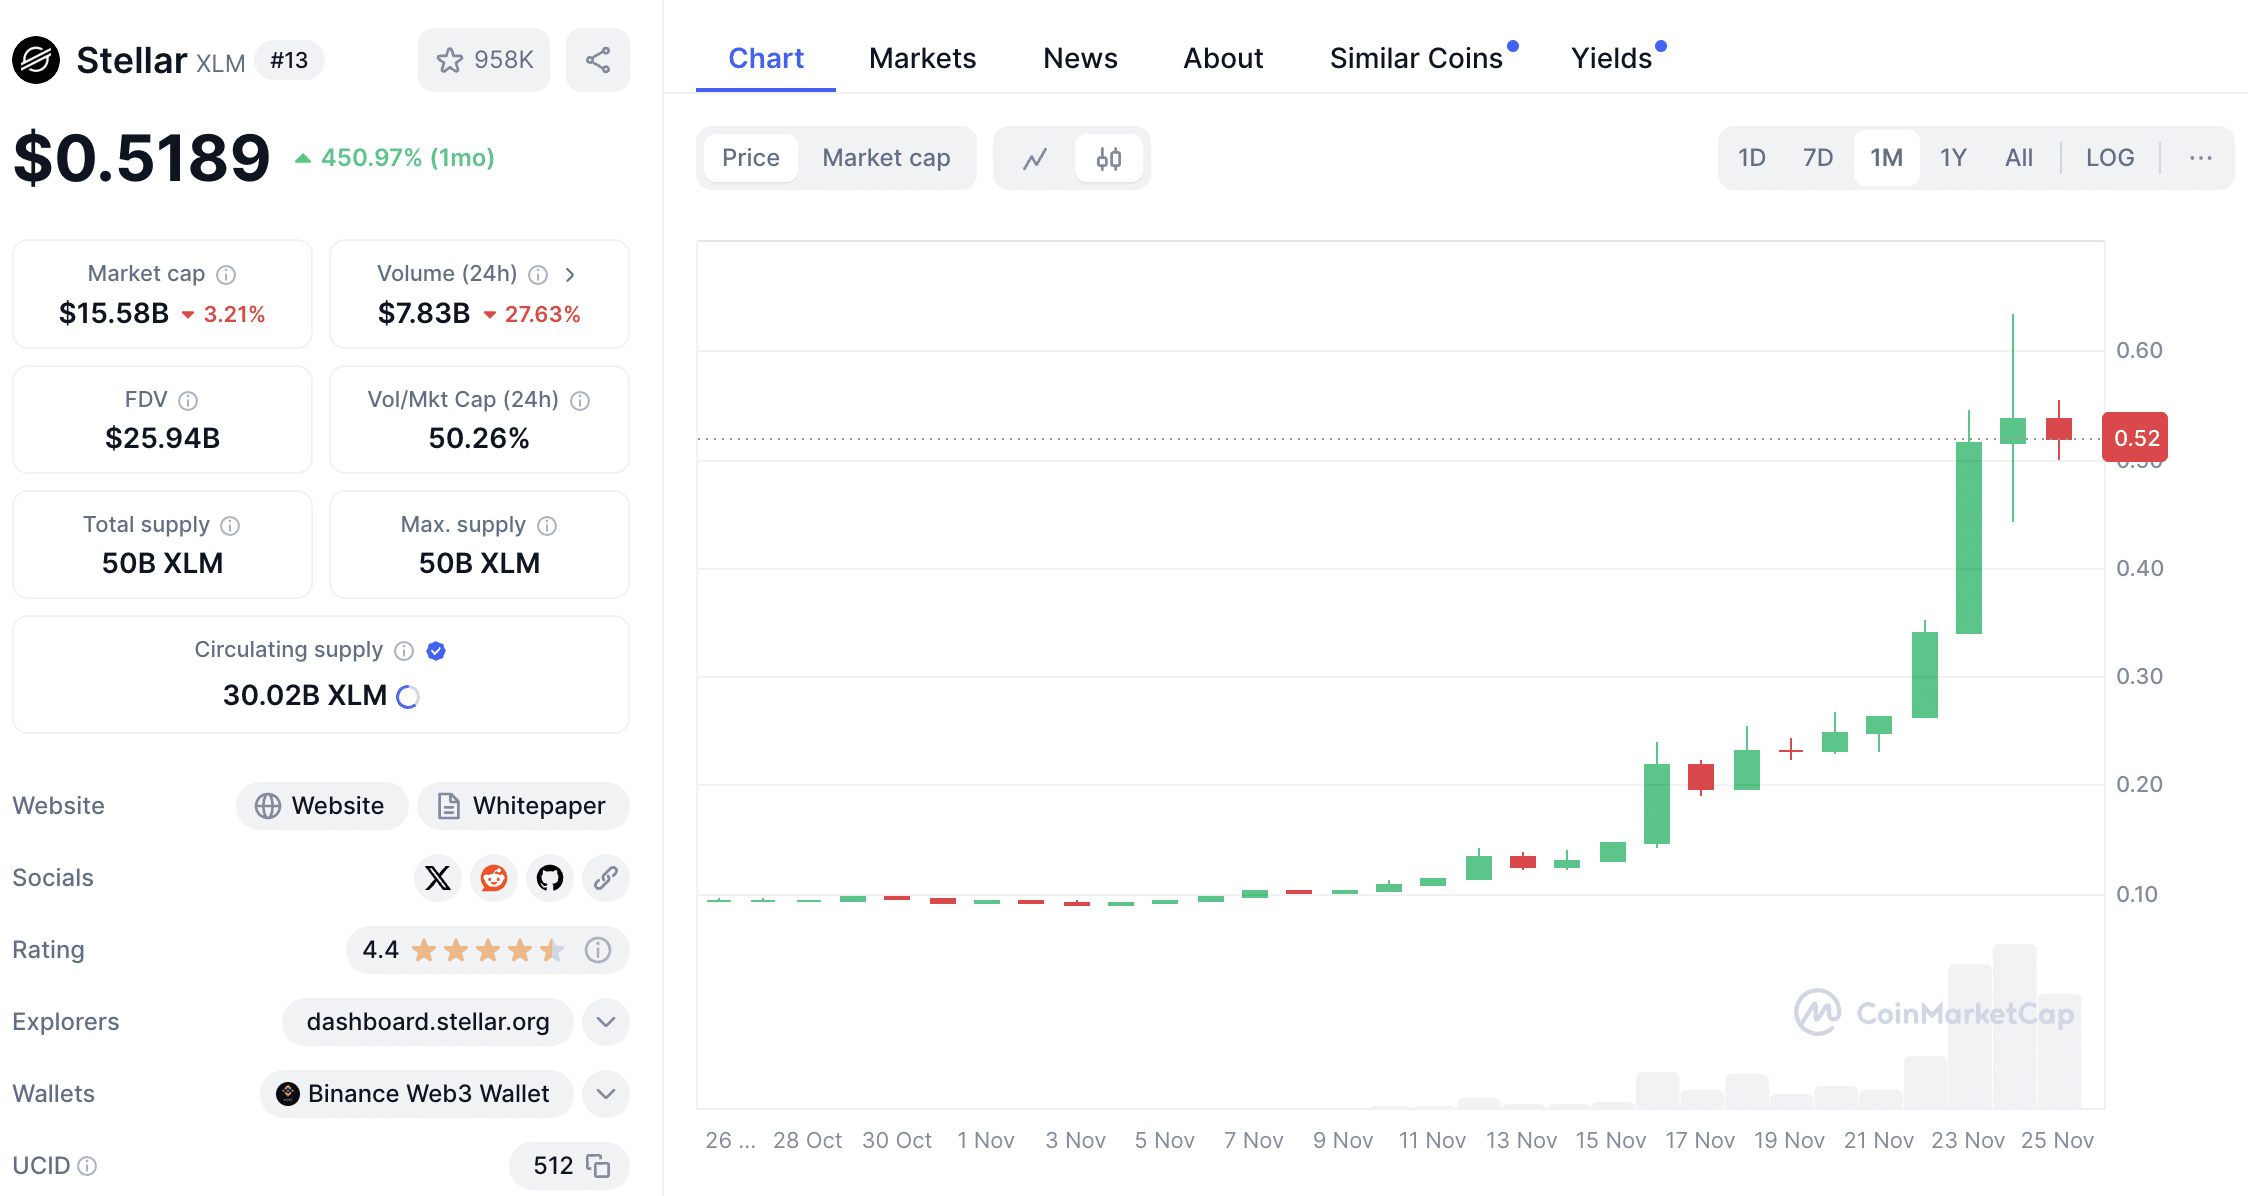The image size is (2248, 1196).
Task: Expand the Explorers dropdown
Action: click(x=606, y=1022)
